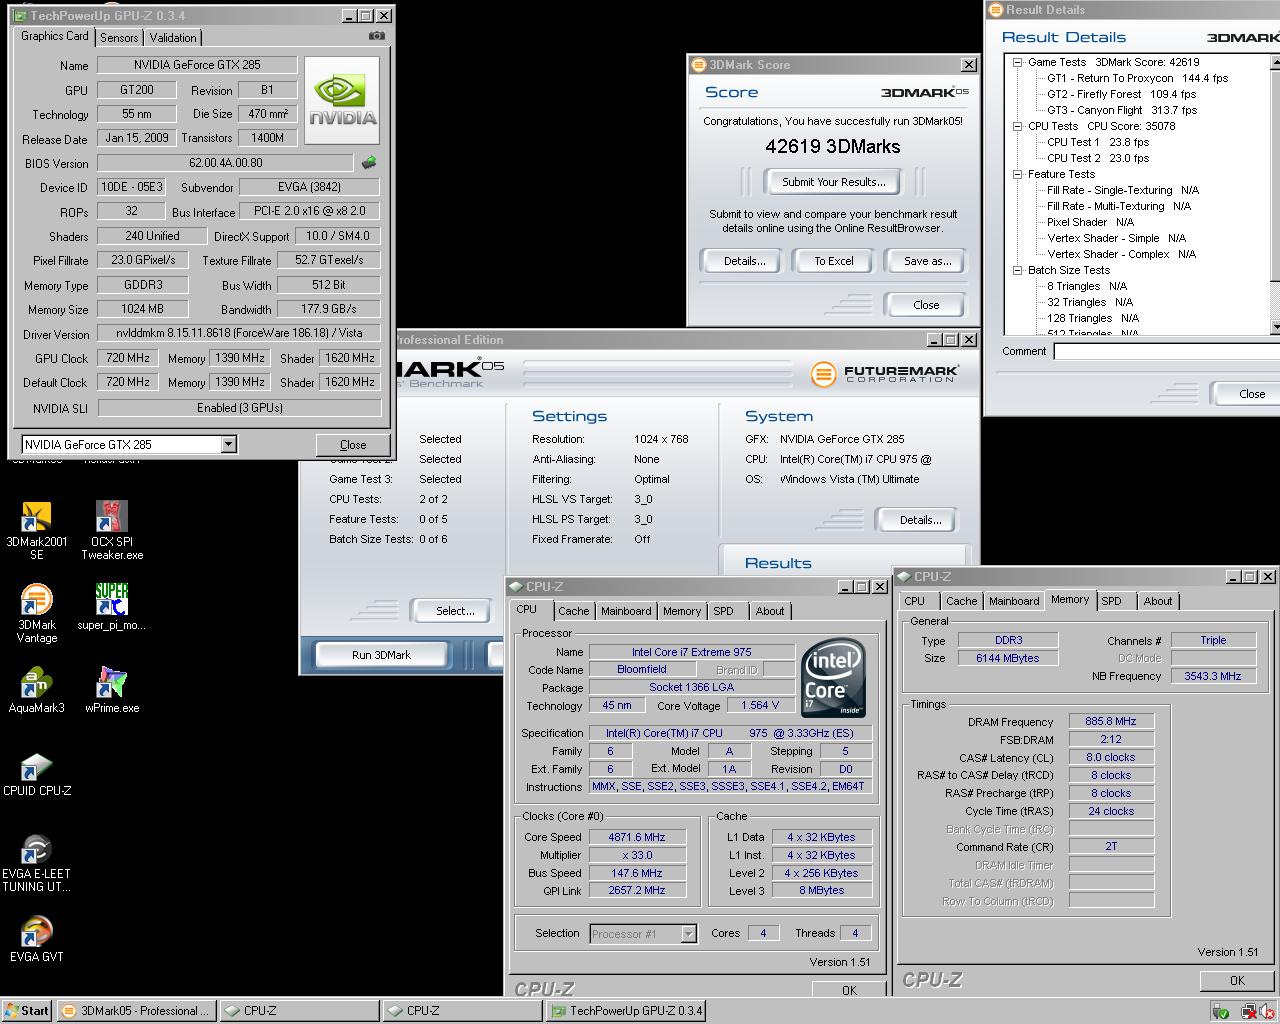Viewport: 1280px width, 1024px height.
Task: Click the NVIDIA logo in GPU-Z
Action: (342, 101)
